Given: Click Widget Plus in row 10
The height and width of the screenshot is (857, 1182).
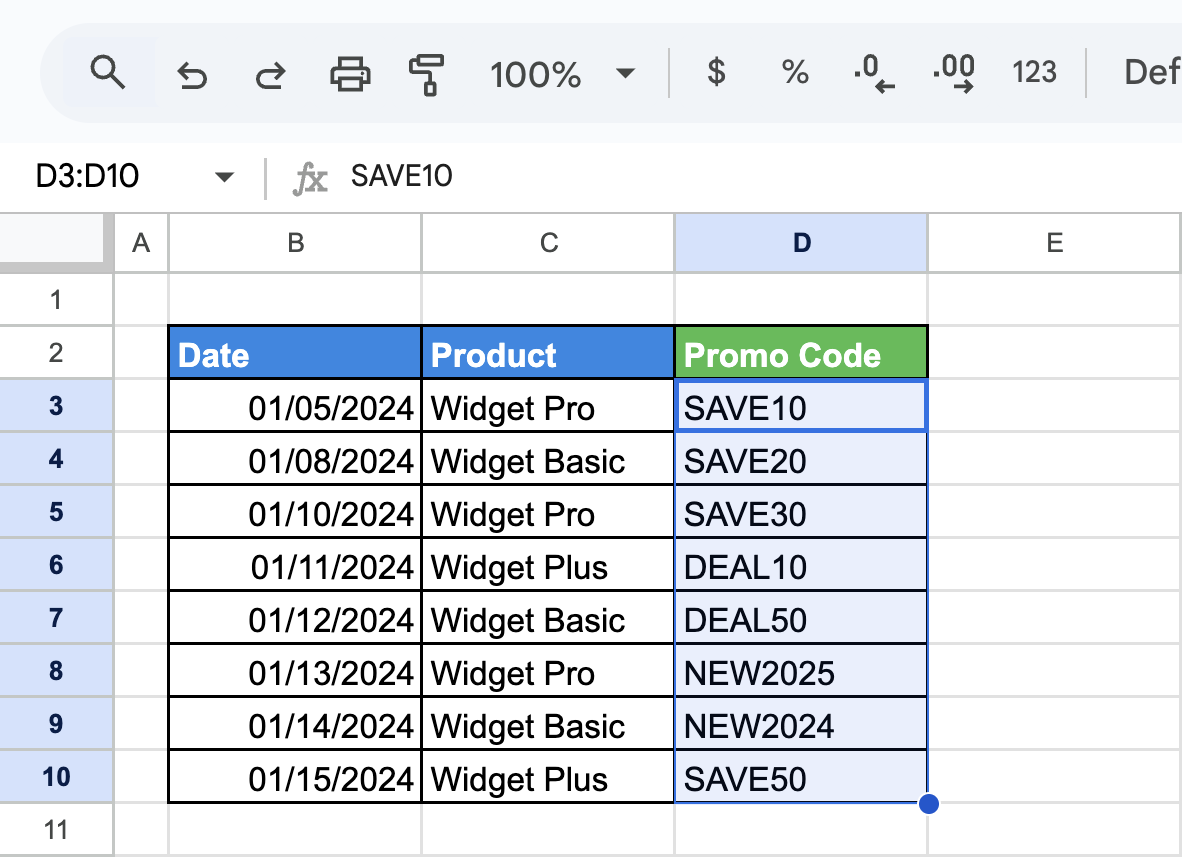Looking at the screenshot, I should (x=548, y=777).
